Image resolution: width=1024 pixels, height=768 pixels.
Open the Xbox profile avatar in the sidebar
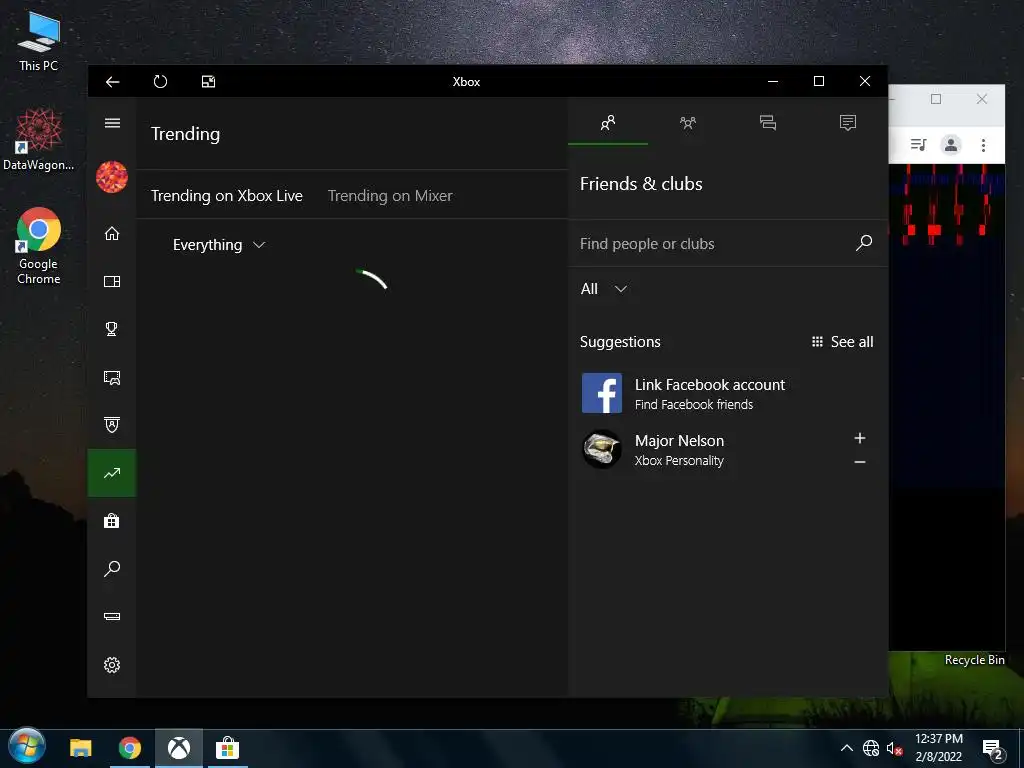112,177
